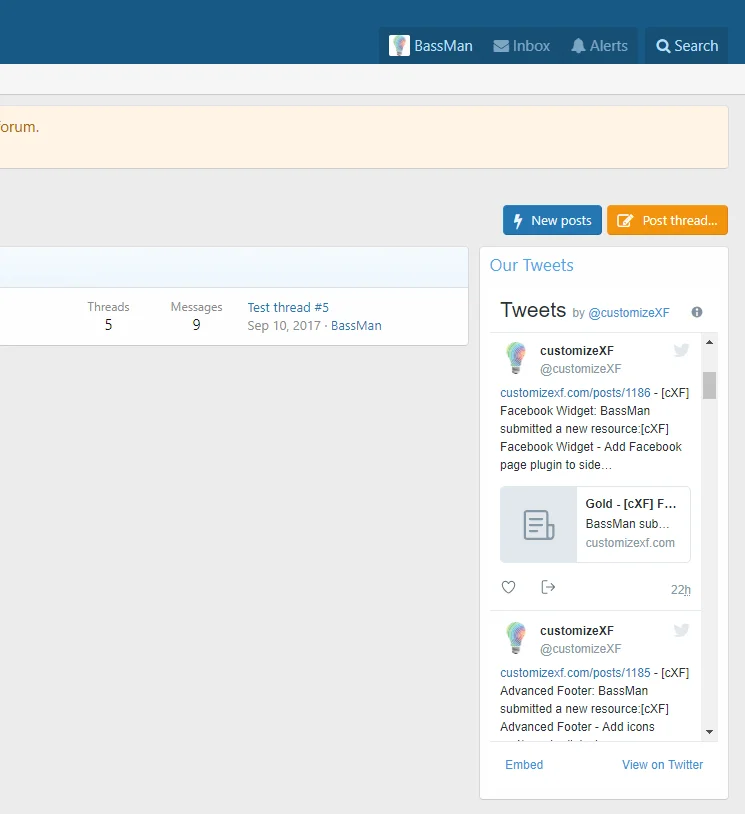Click the Embed link below tweets
Image resolution: width=745 pixels, height=814 pixels.
(524, 765)
